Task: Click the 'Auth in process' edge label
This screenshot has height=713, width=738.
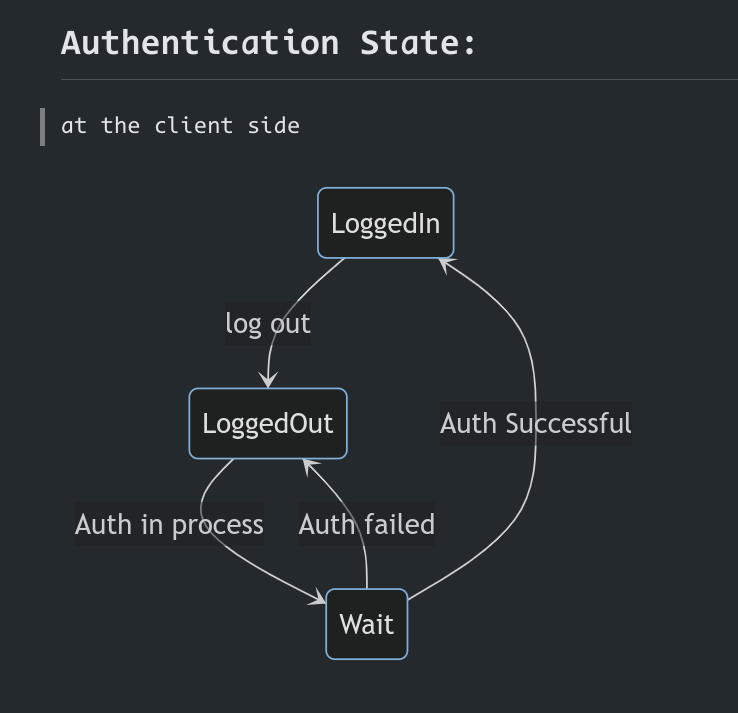Action: point(169,524)
